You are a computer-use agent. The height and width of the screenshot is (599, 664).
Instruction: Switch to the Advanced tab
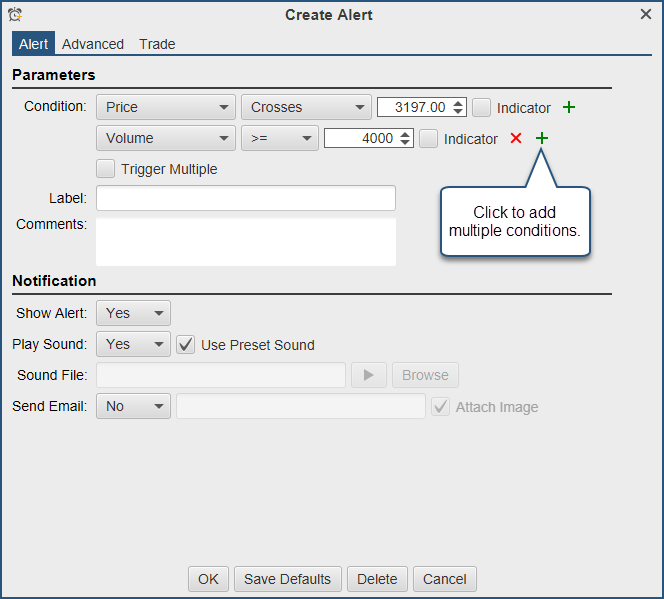click(93, 44)
